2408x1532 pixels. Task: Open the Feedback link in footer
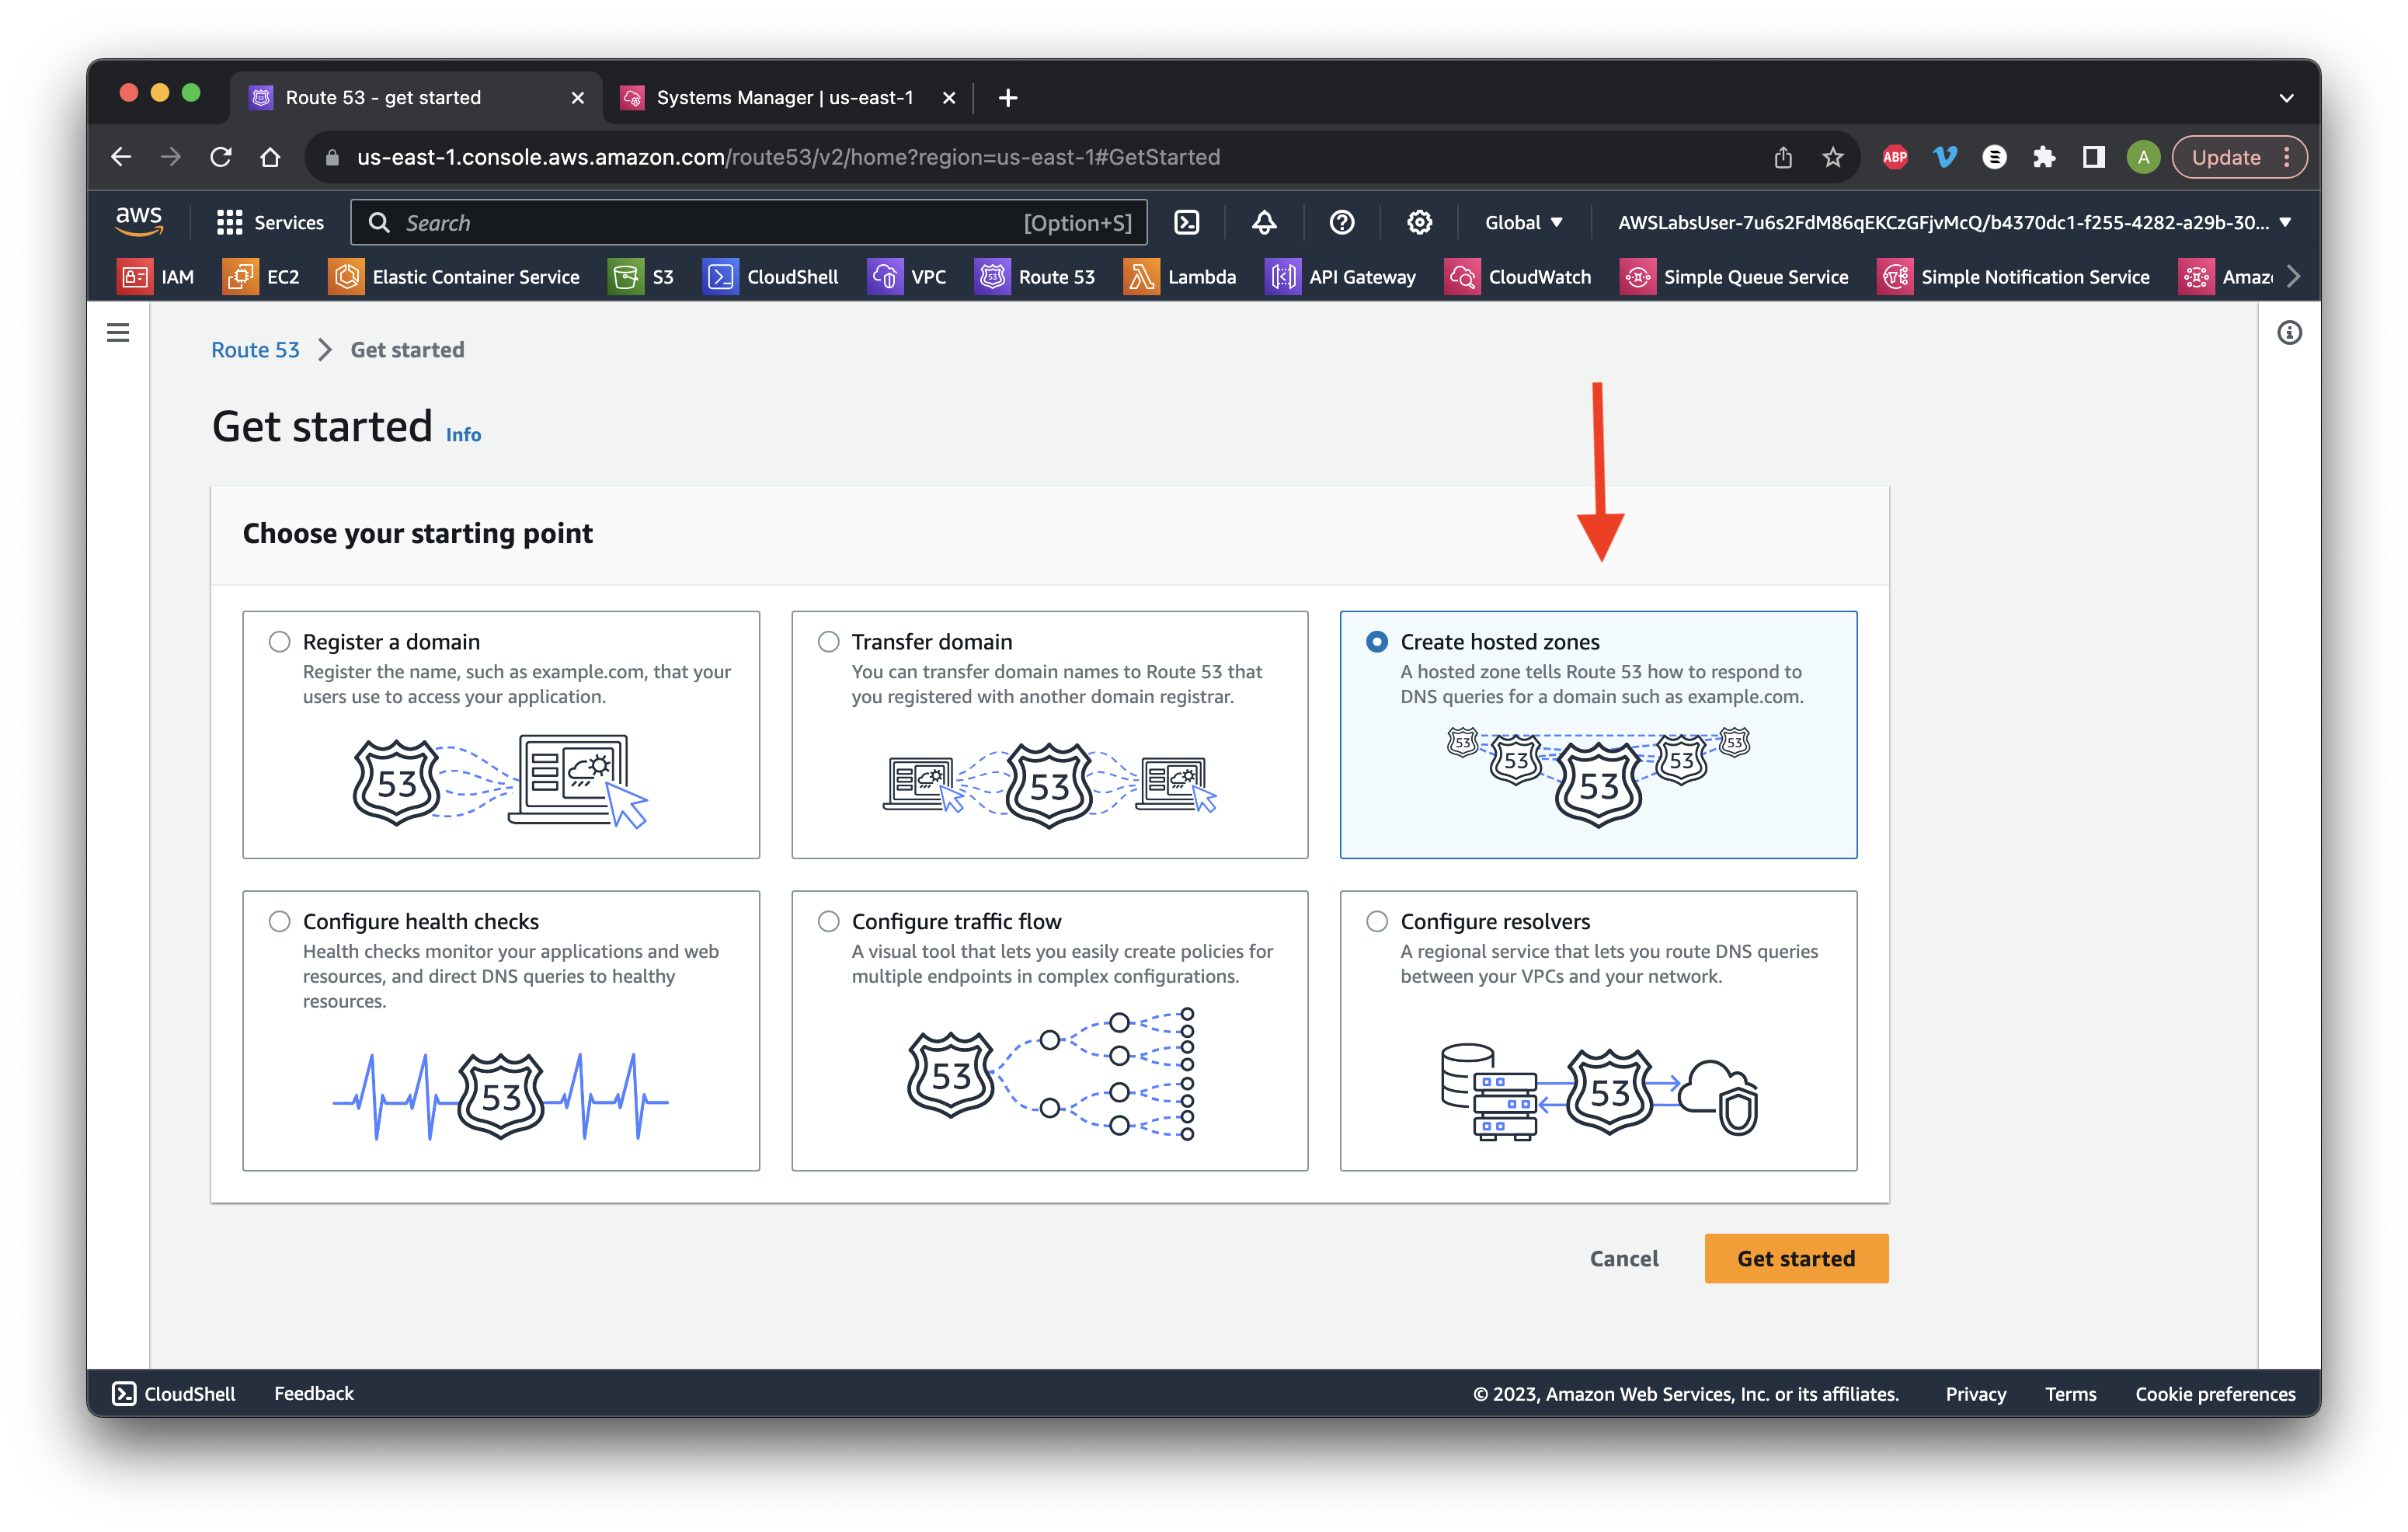(314, 1393)
